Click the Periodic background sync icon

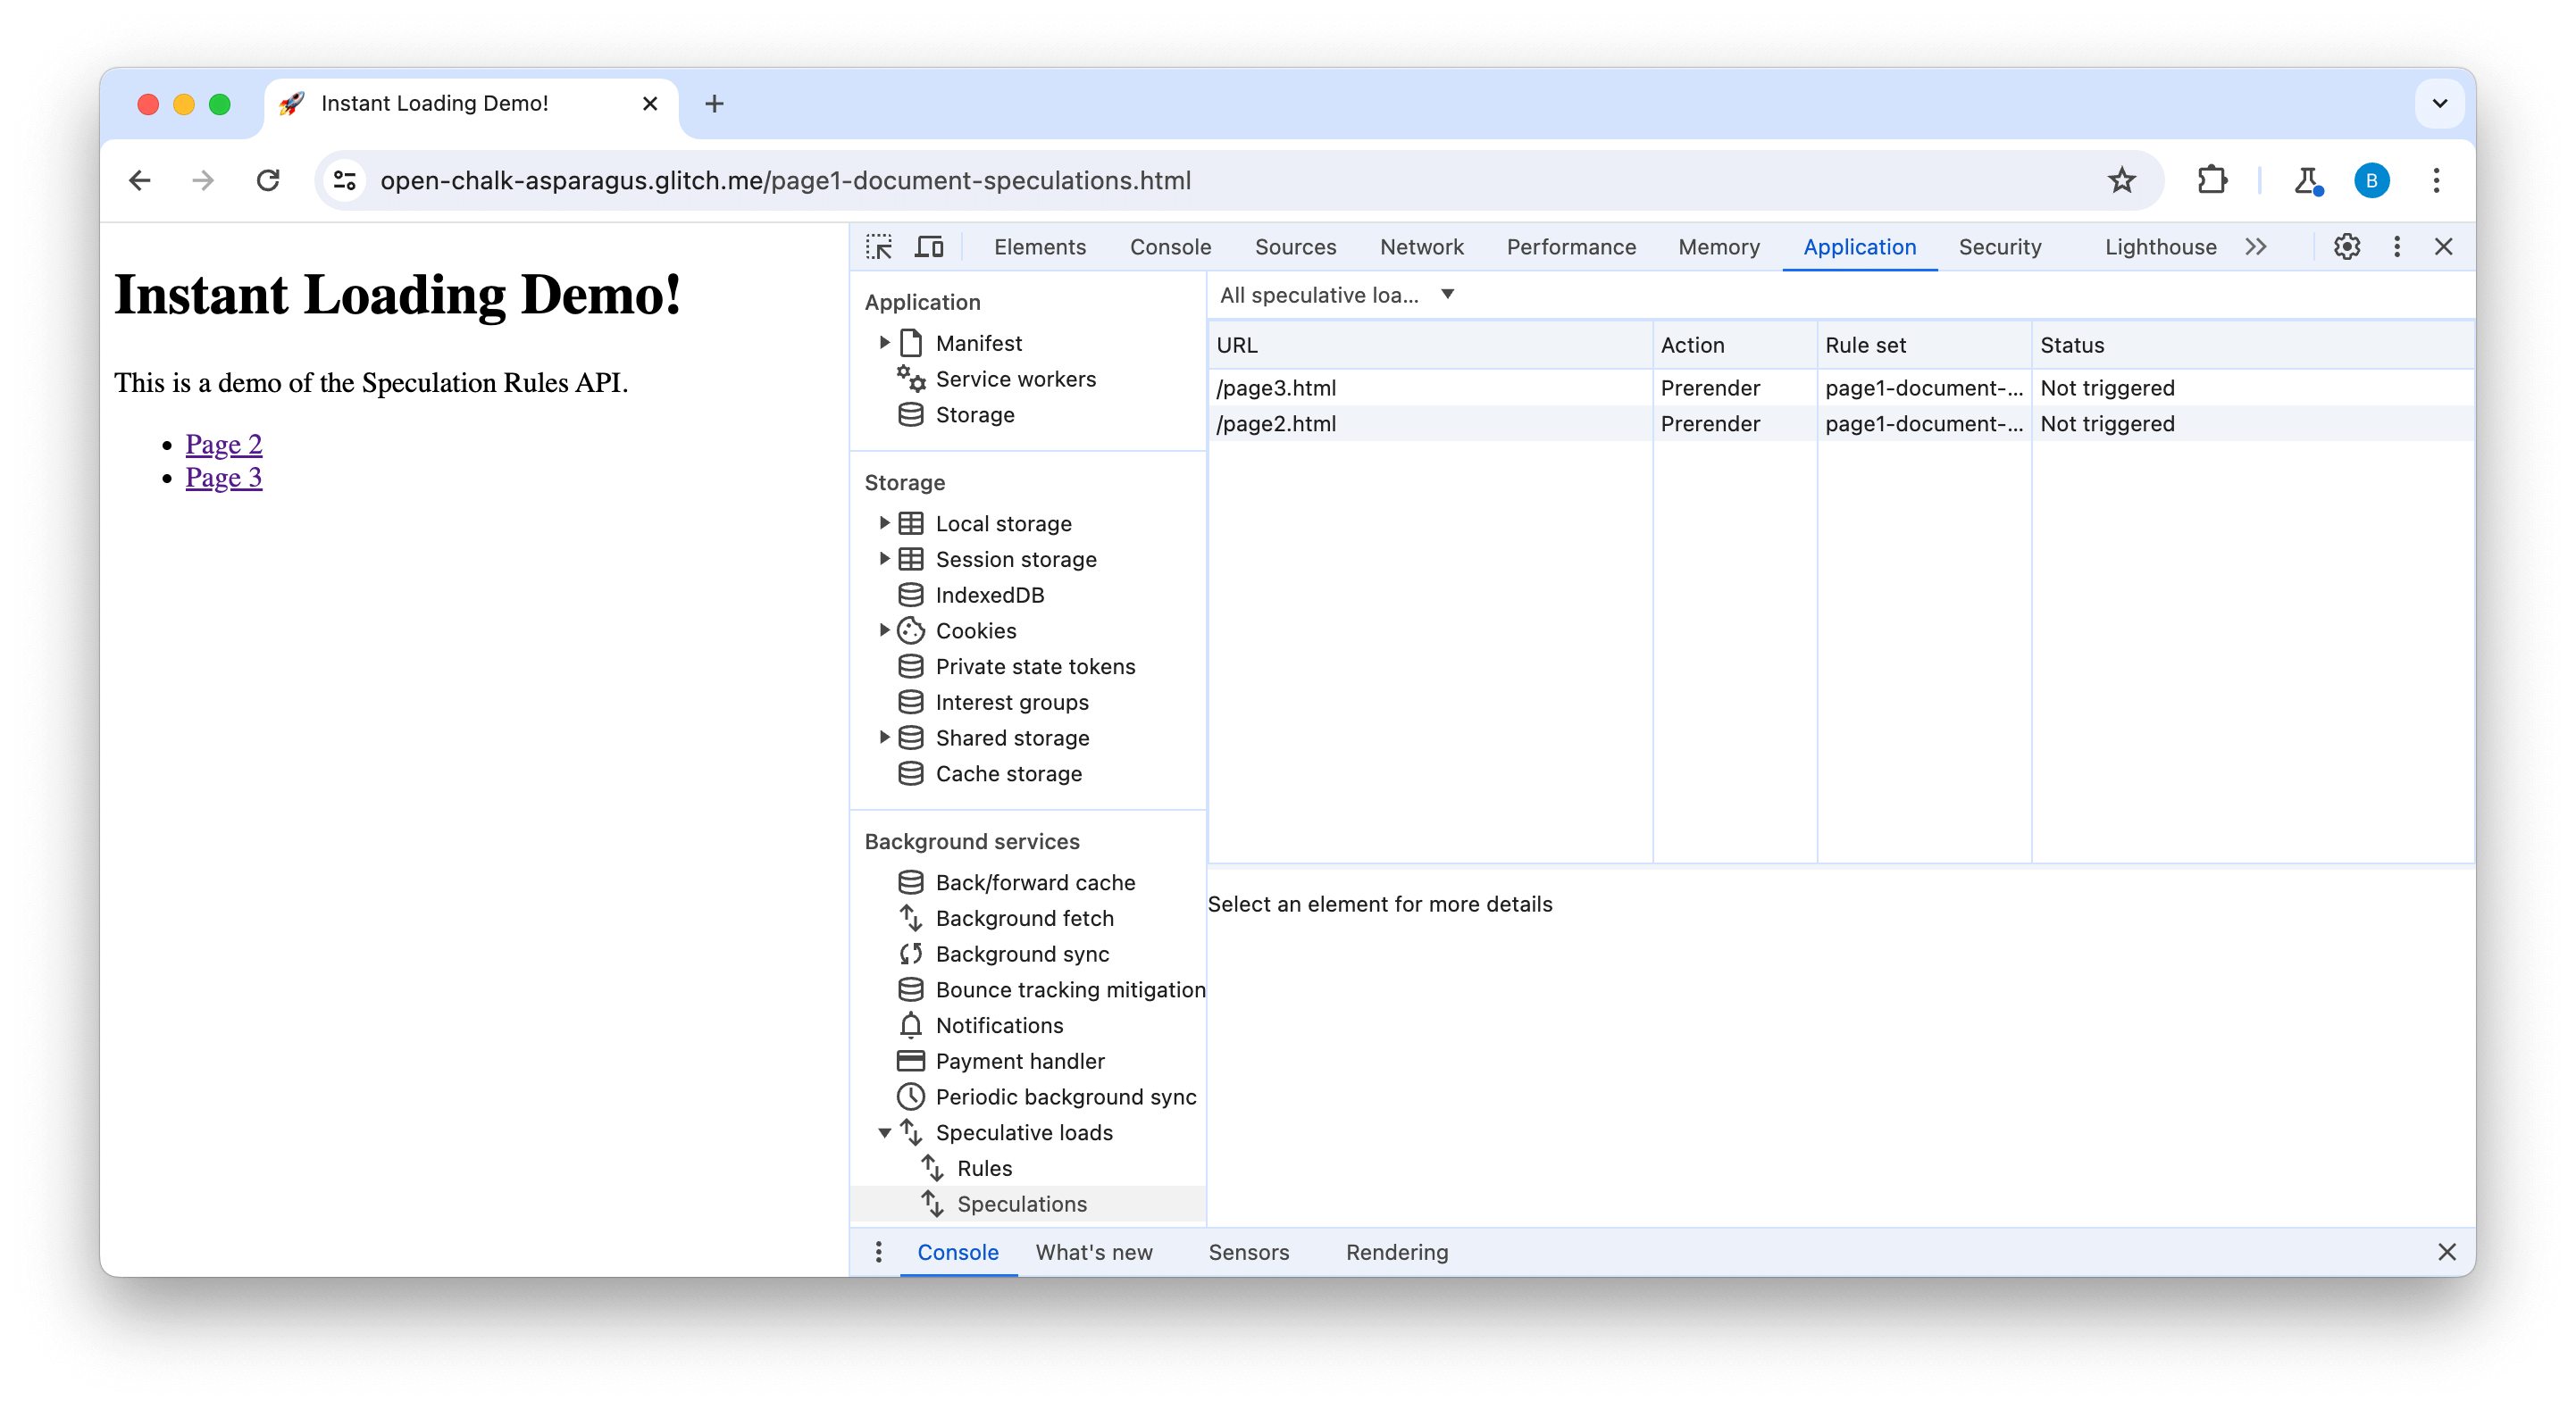tap(909, 1096)
